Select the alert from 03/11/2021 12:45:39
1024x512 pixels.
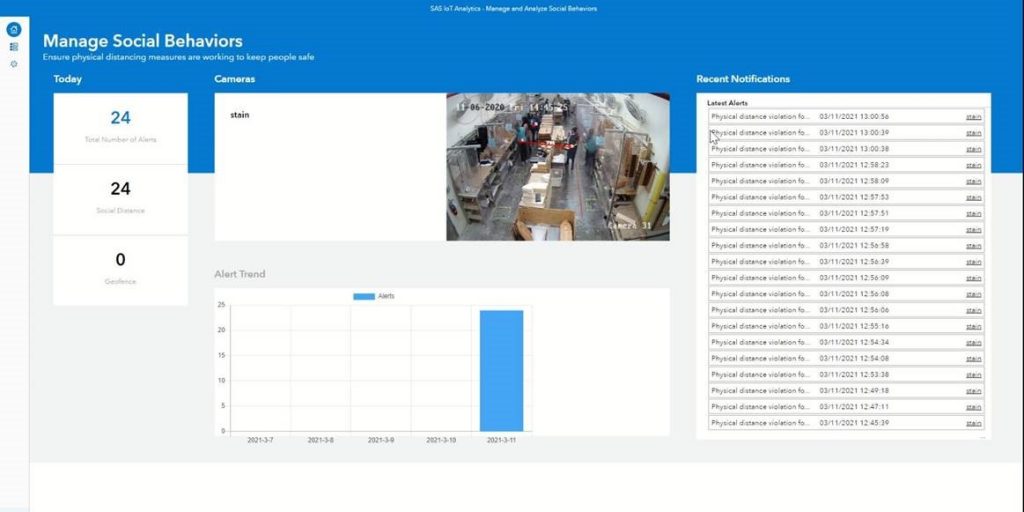coord(845,423)
